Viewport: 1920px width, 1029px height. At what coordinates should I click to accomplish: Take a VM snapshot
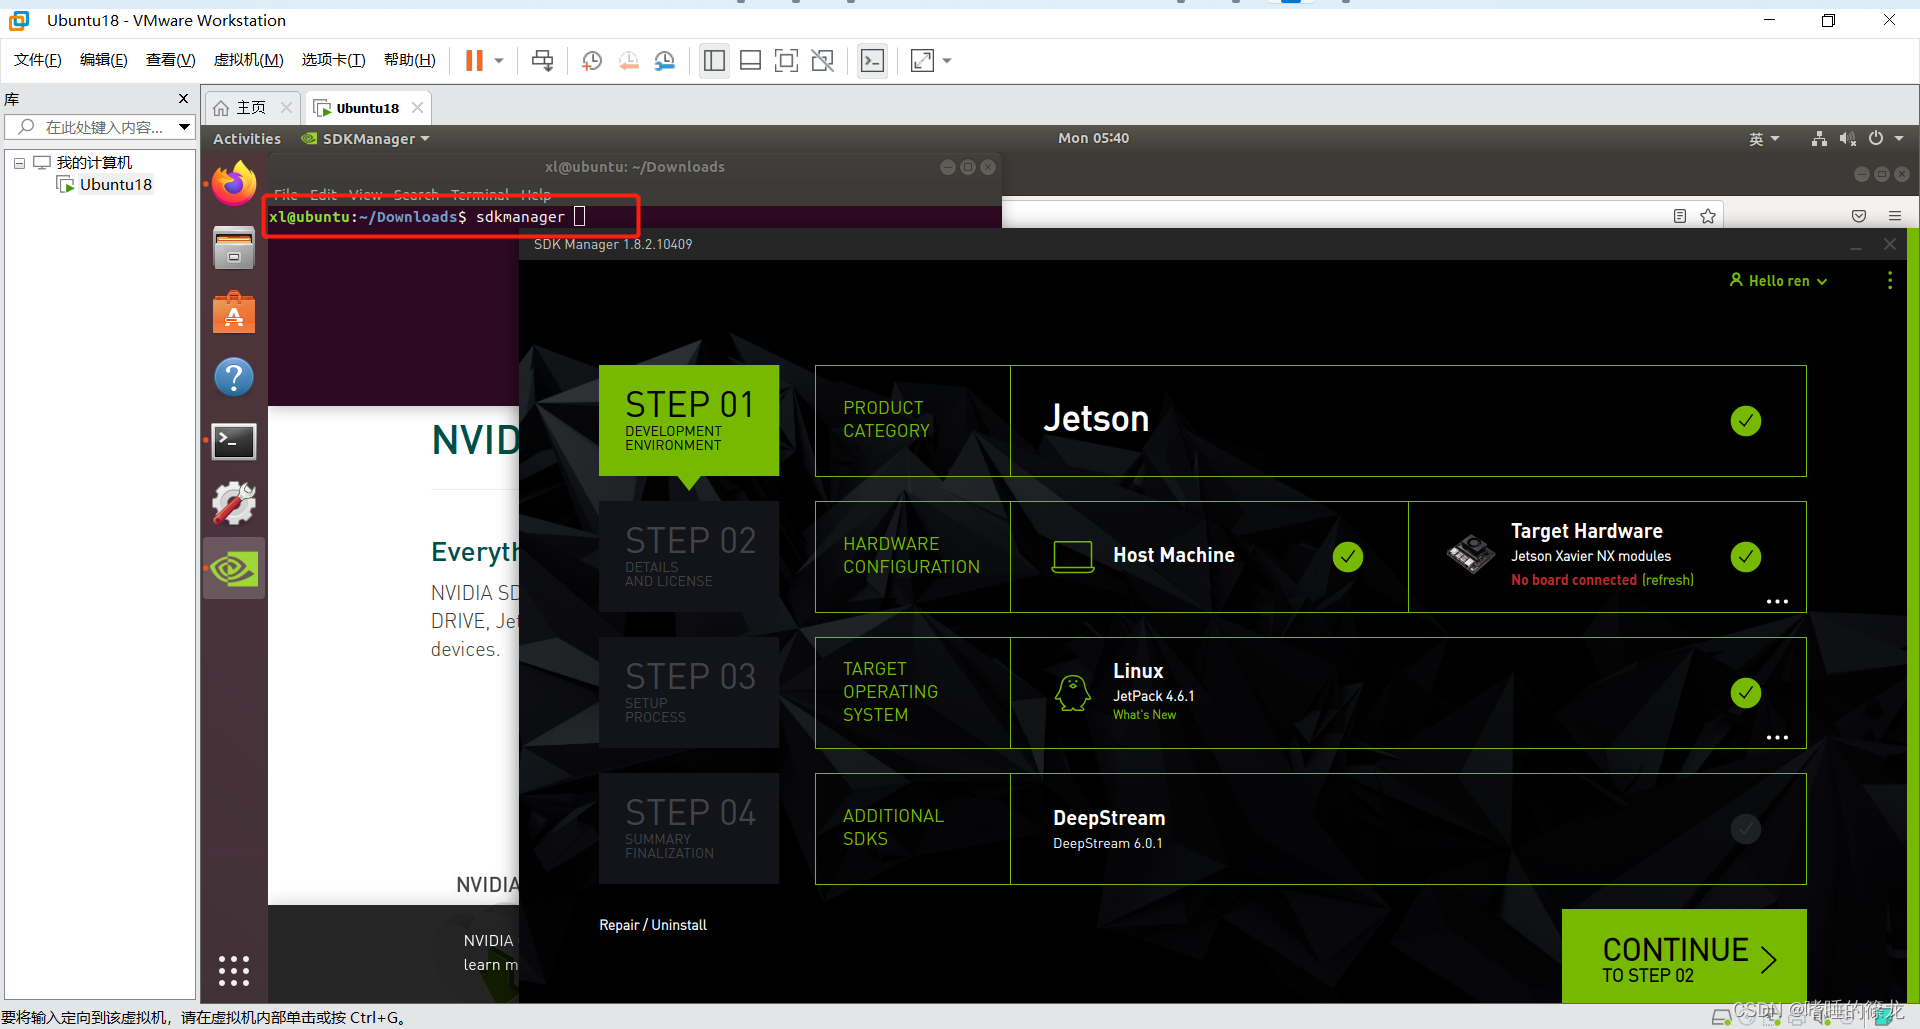coord(592,61)
